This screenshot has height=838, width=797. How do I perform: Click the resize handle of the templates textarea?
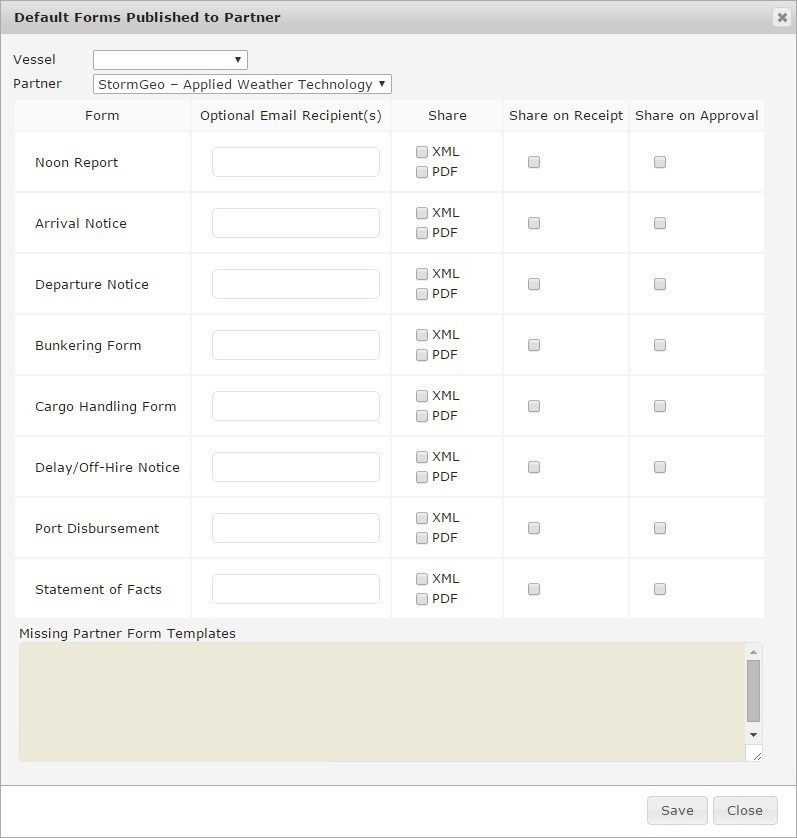click(756, 755)
